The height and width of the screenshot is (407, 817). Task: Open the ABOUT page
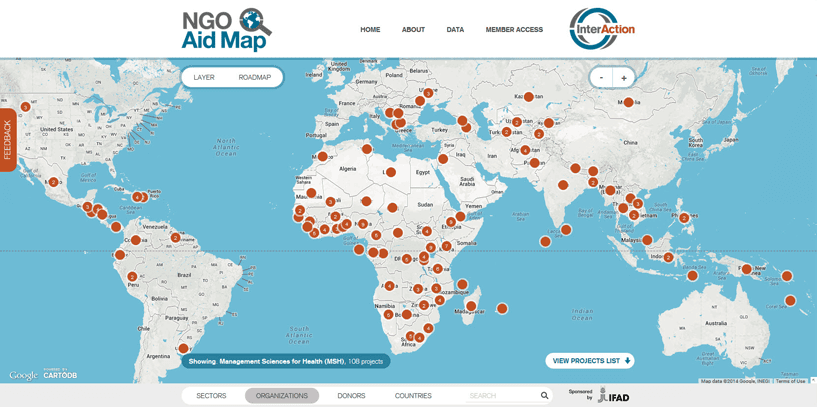tap(413, 30)
